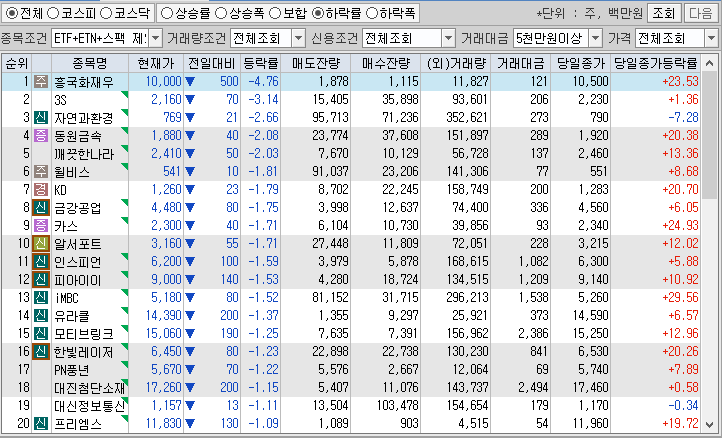The height and width of the screenshot is (438, 722).
Task: Click the (외)거래량 column header
Action: coord(455,64)
